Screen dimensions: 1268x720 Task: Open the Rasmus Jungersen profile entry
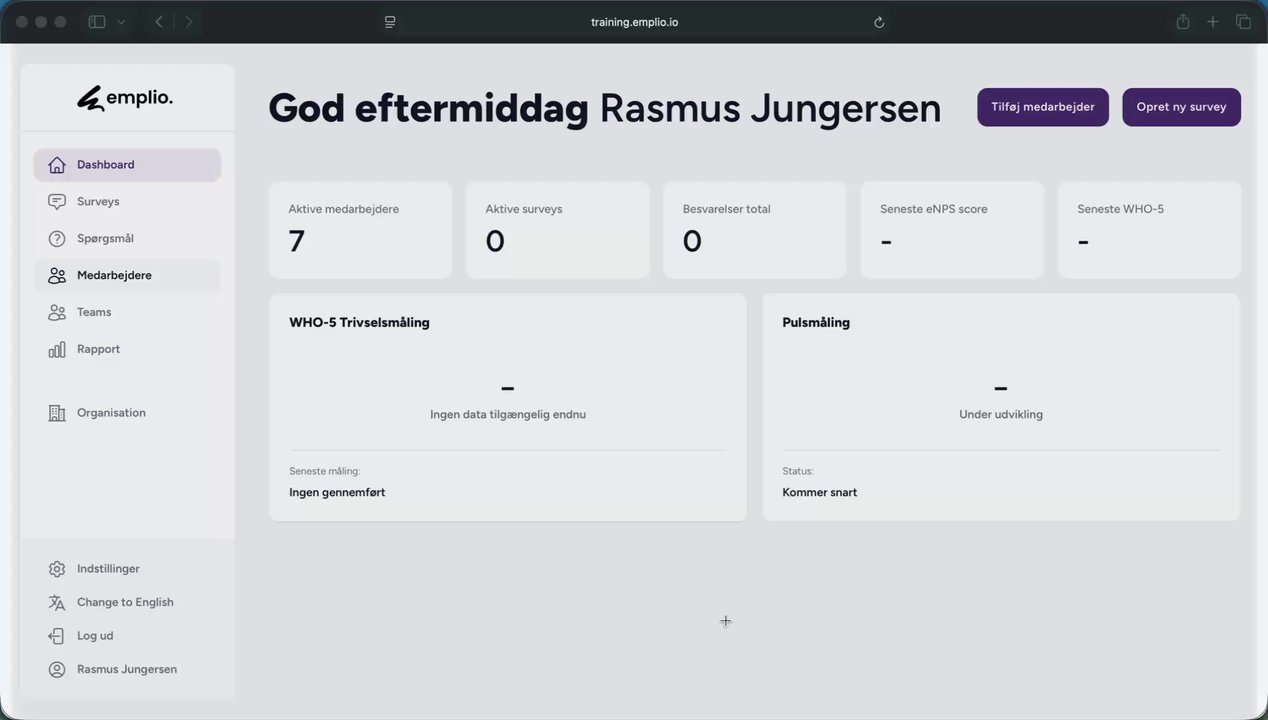[127, 670]
